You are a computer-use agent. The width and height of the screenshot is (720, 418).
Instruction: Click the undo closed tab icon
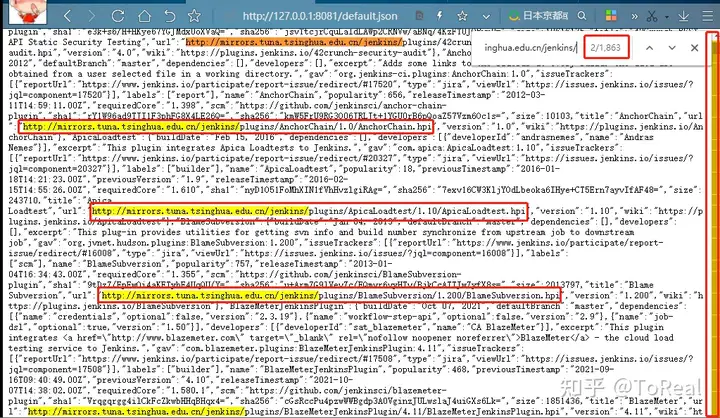tap(169, 16)
